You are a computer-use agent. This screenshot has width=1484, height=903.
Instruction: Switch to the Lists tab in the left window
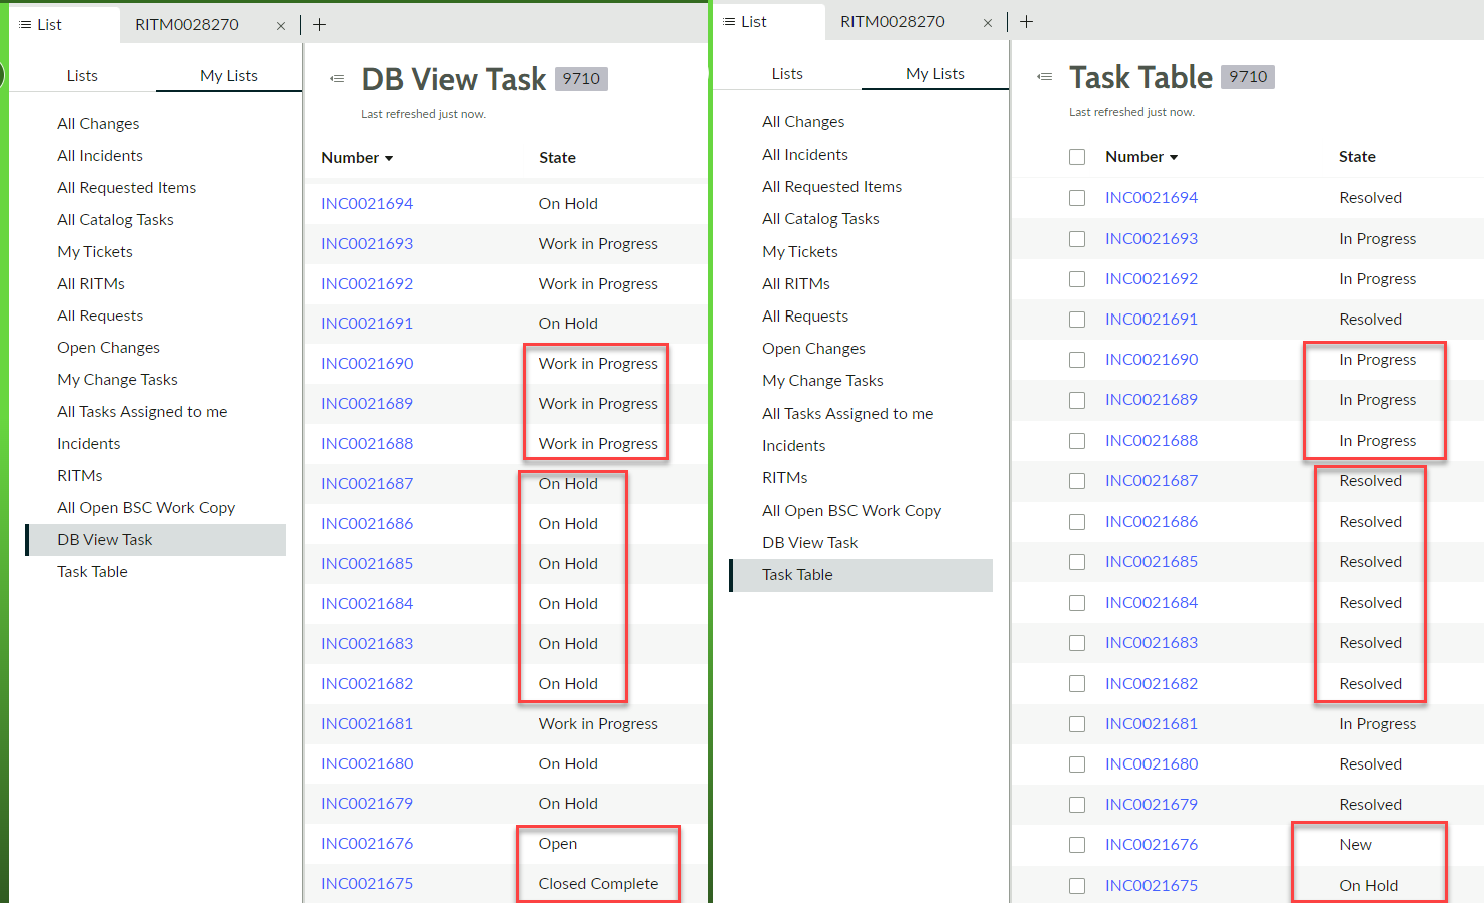(x=82, y=76)
